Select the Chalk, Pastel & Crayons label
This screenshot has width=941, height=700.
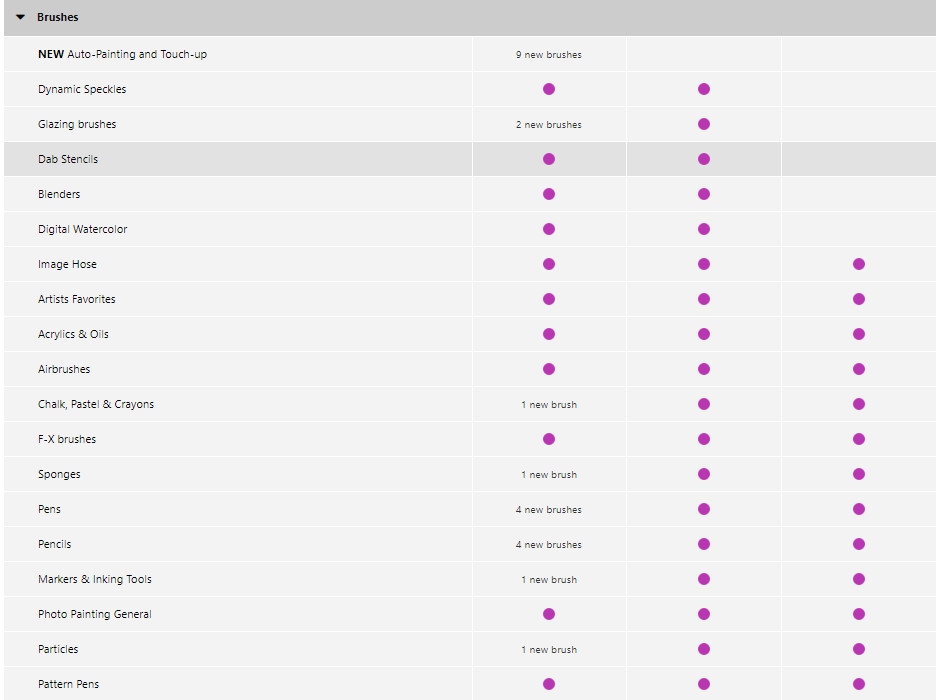click(96, 404)
